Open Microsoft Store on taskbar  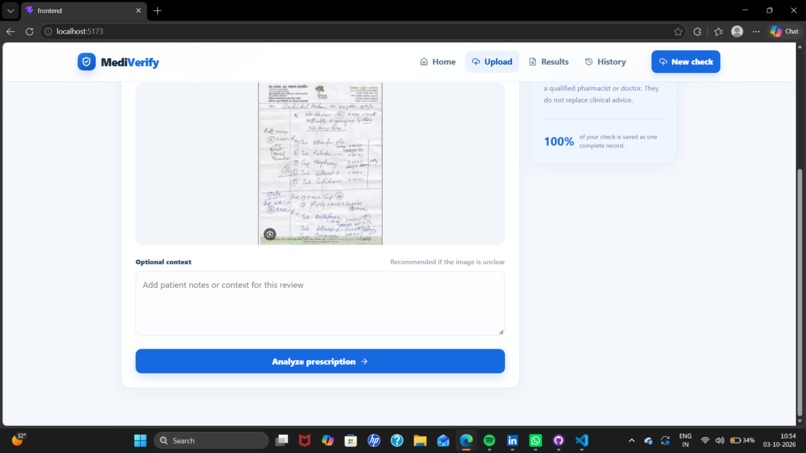click(351, 441)
